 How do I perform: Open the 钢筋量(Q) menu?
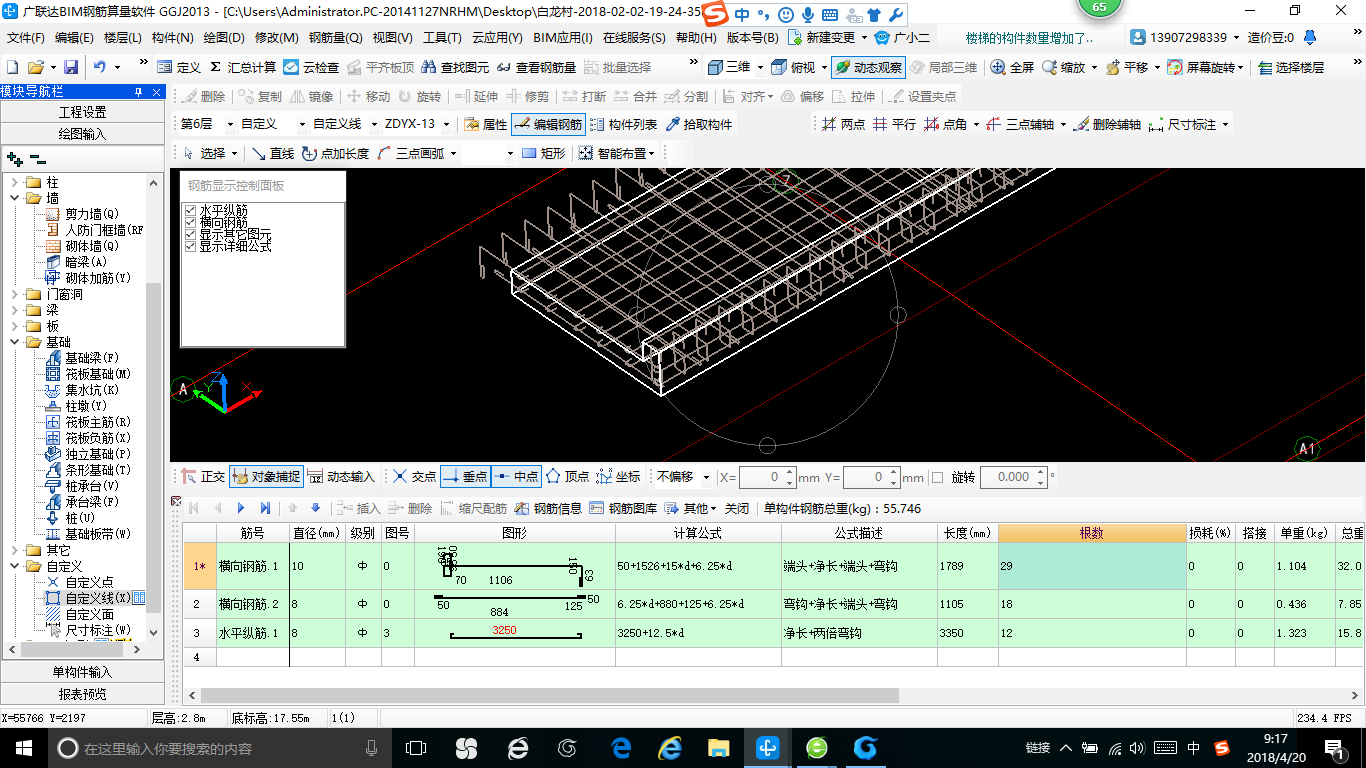(336, 38)
